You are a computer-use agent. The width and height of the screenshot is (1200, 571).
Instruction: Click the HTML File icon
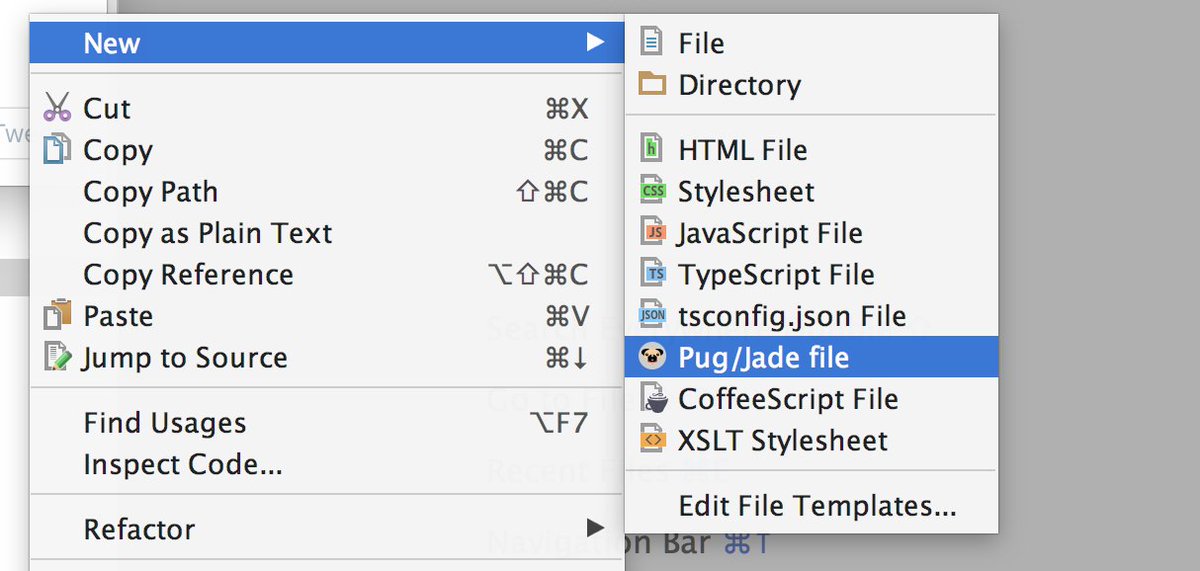[x=652, y=150]
